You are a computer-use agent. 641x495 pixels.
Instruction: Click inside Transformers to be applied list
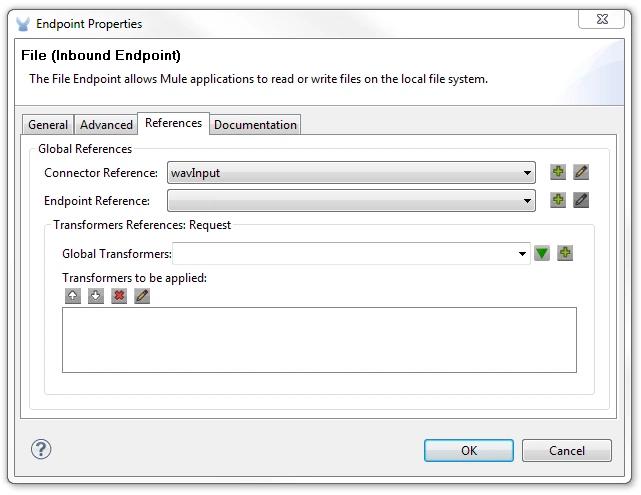pos(319,340)
